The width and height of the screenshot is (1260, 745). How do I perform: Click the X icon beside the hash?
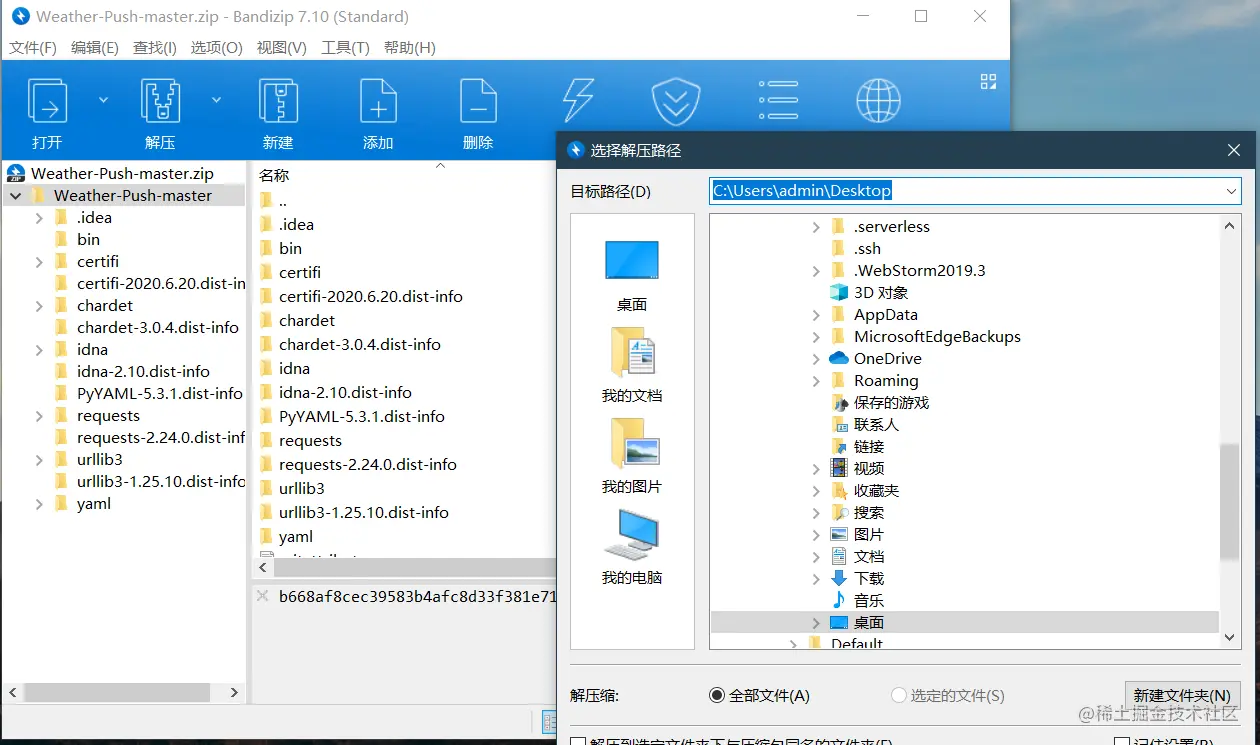click(263, 596)
